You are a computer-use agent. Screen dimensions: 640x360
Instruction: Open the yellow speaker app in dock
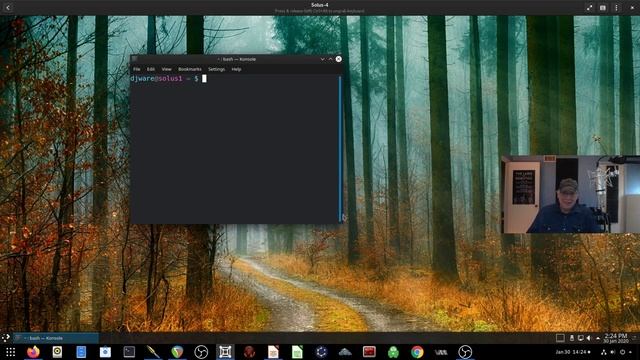57,352
